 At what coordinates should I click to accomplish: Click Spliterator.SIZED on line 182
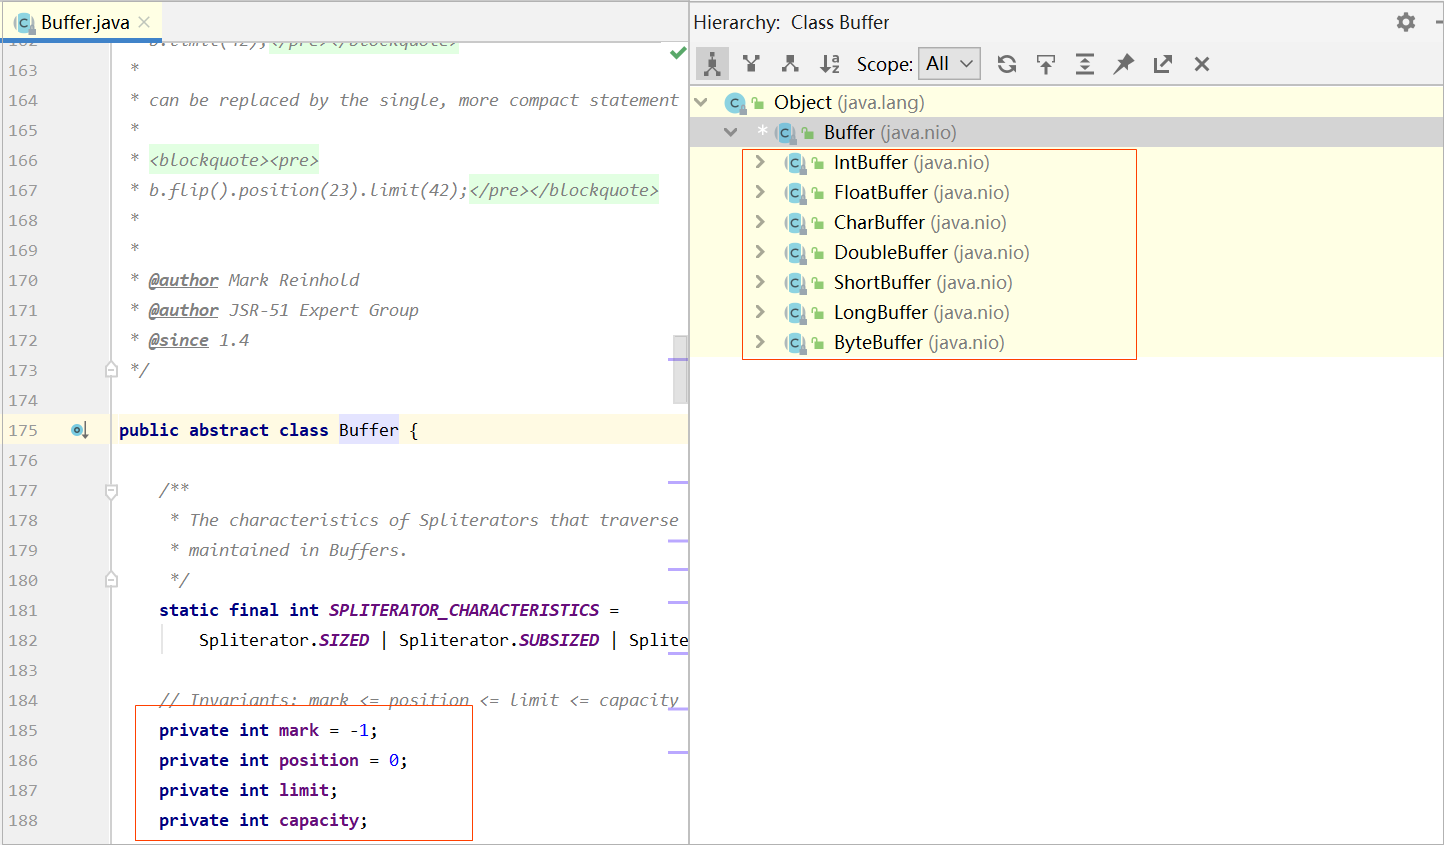tap(284, 640)
